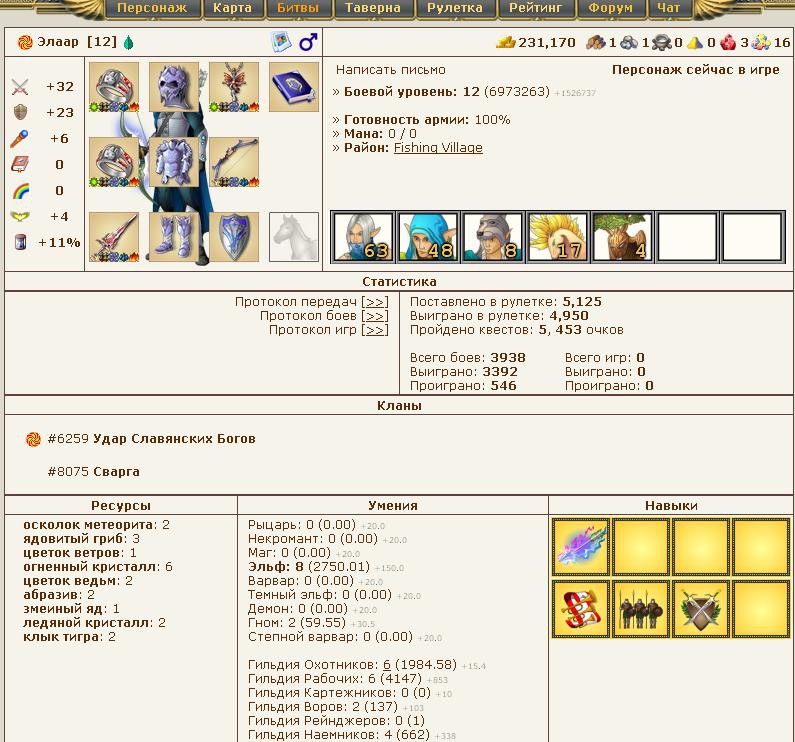Select the lower ring slot

tap(114, 162)
